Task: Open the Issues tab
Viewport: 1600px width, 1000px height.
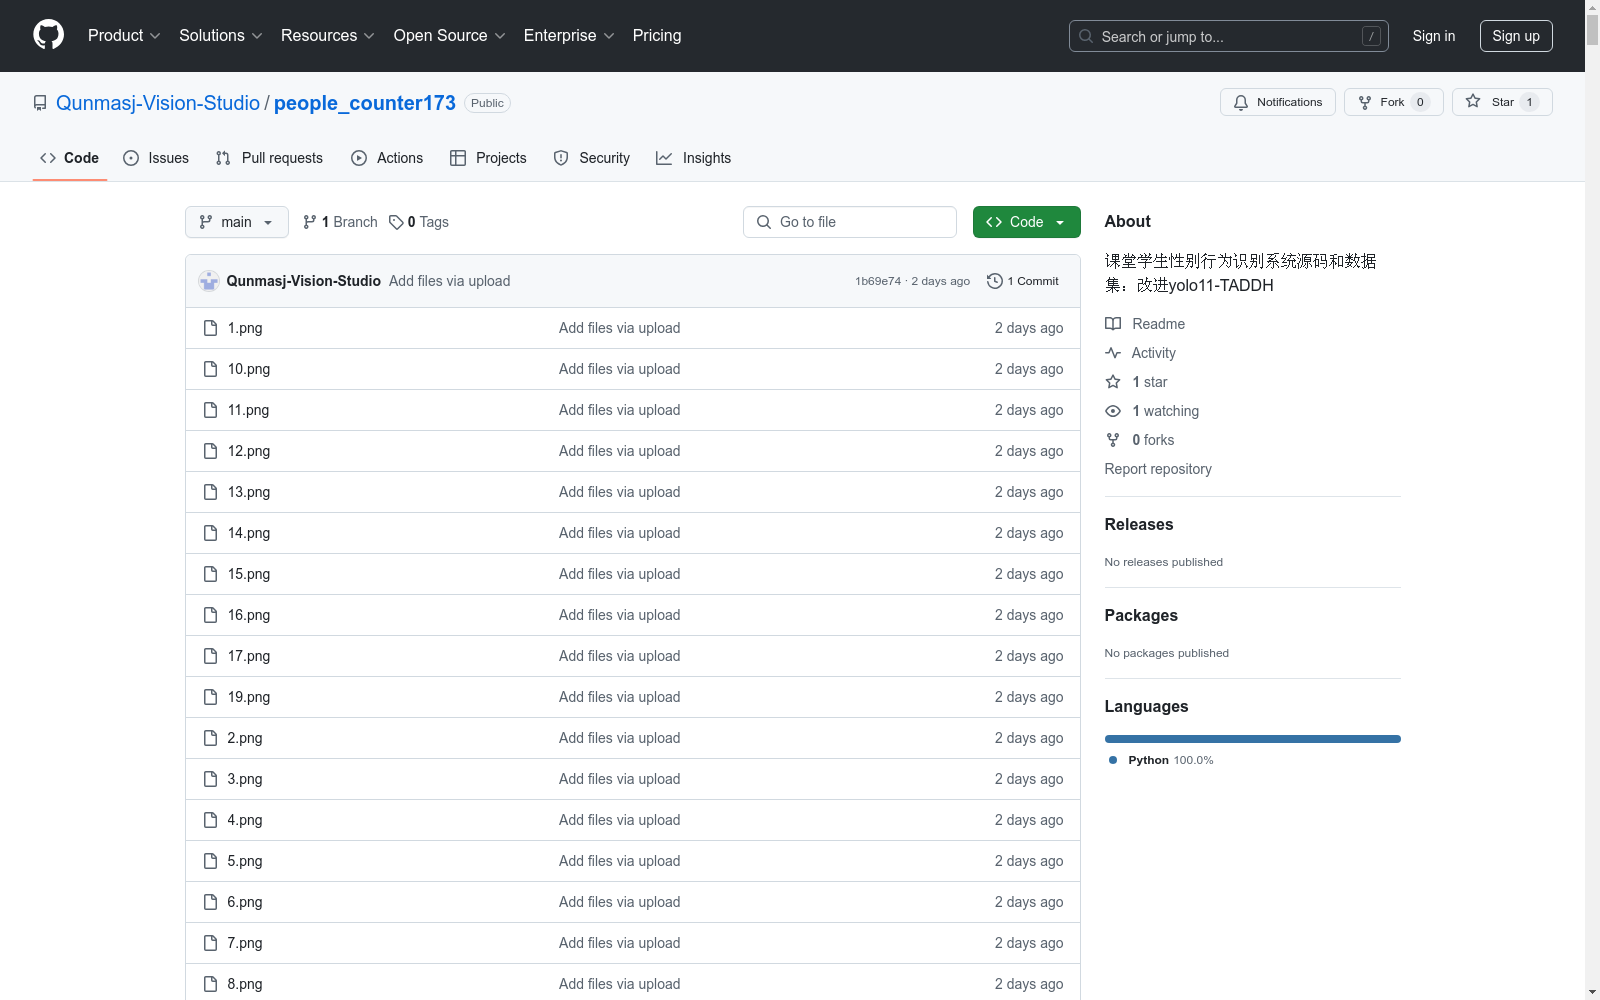Action: (x=156, y=158)
